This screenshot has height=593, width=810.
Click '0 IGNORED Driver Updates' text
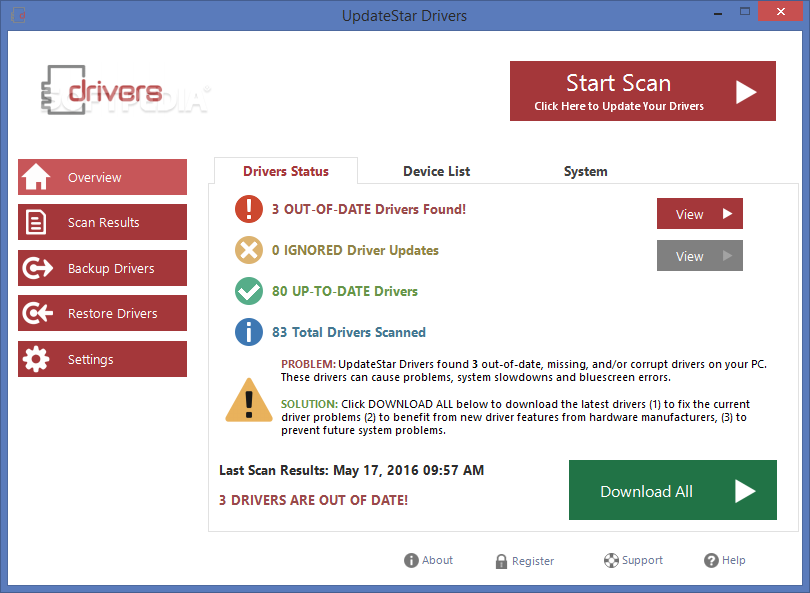[x=355, y=250]
